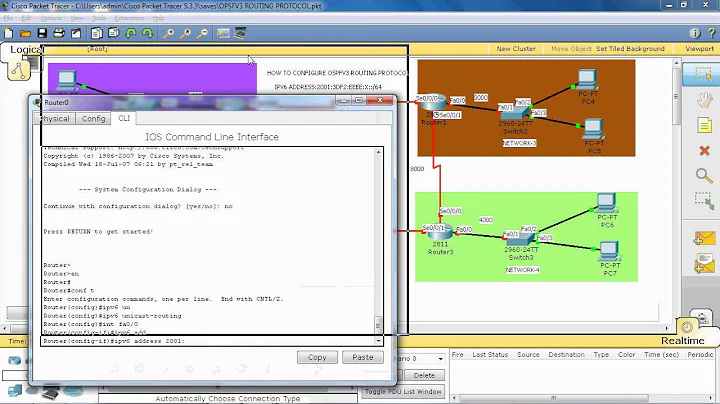Click the Undo green arrow icon
Image resolution: width=720 pixels, height=404 pixels.
(x=131, y=33)
